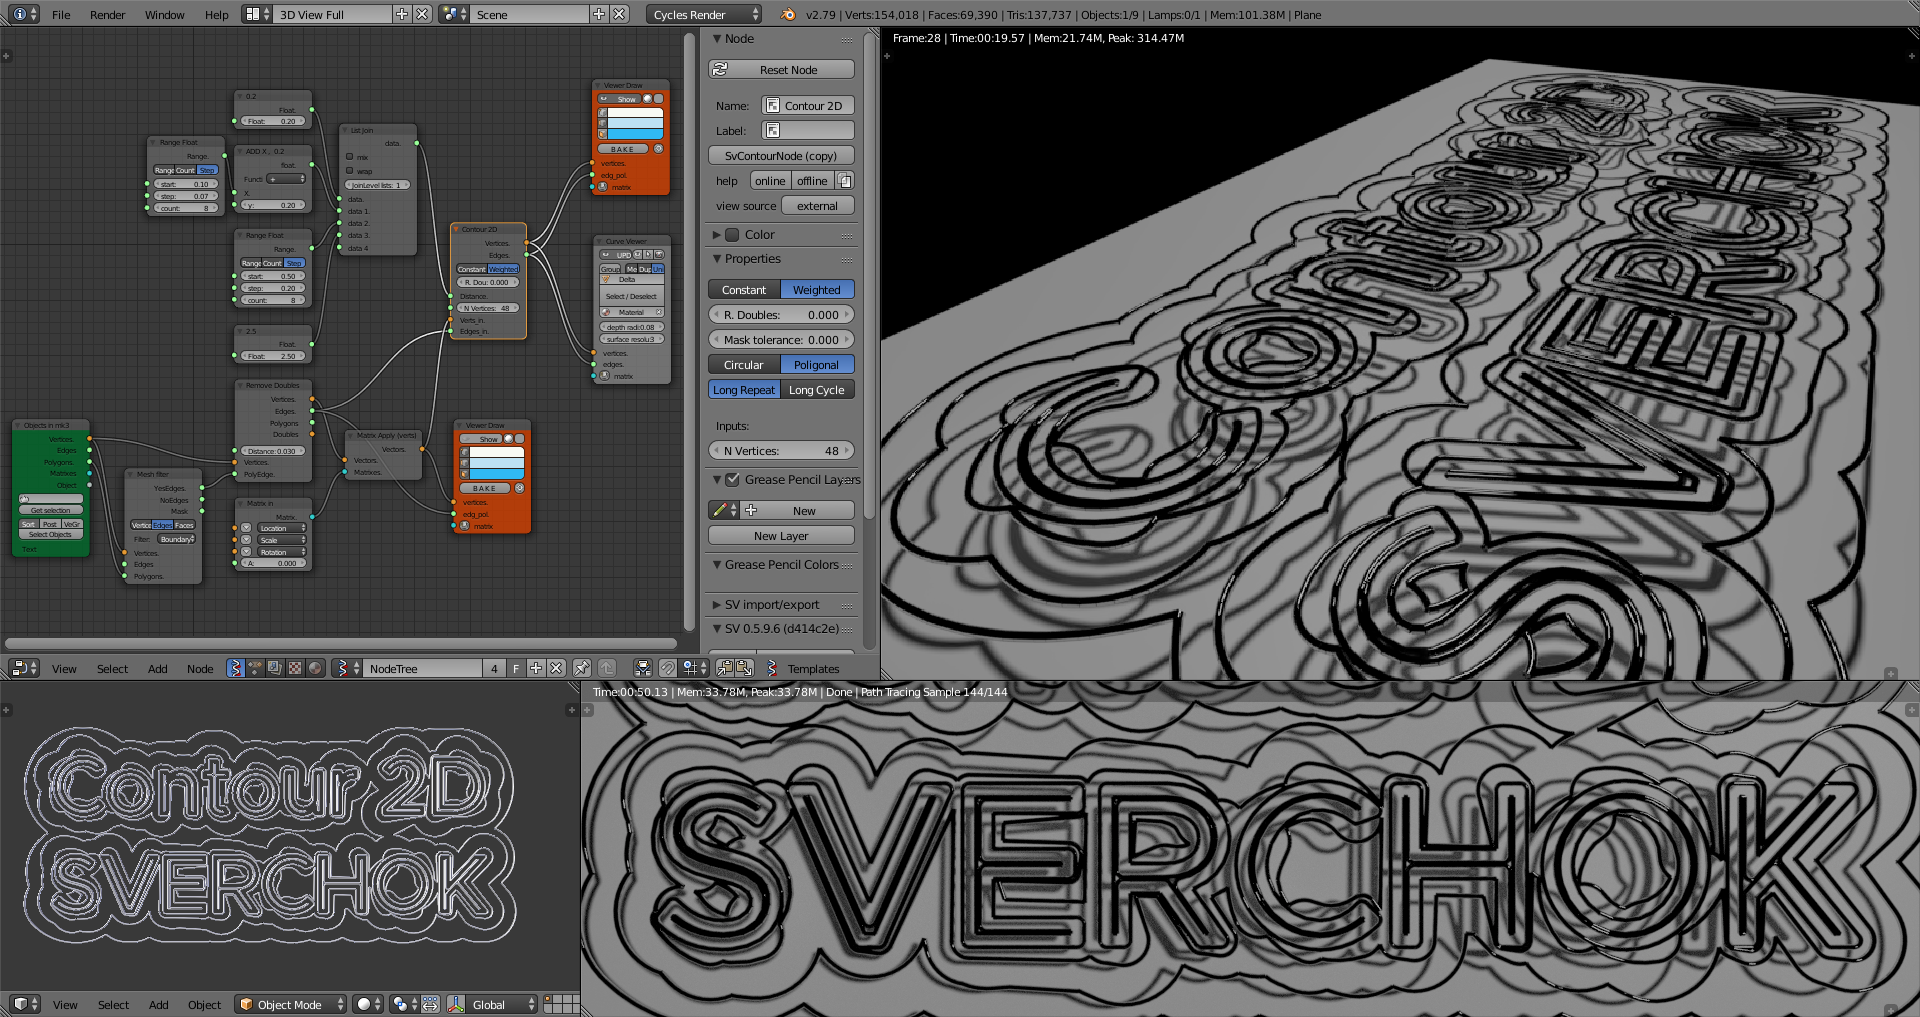Click the go to parent node tree icon
This screenshot has width=1920, height=1017.
(607, 668)
